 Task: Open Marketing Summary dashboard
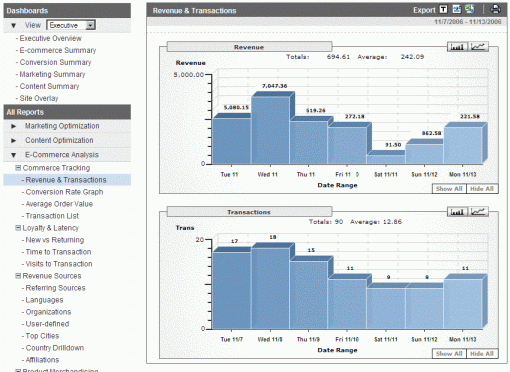click(x=52, y=74)
